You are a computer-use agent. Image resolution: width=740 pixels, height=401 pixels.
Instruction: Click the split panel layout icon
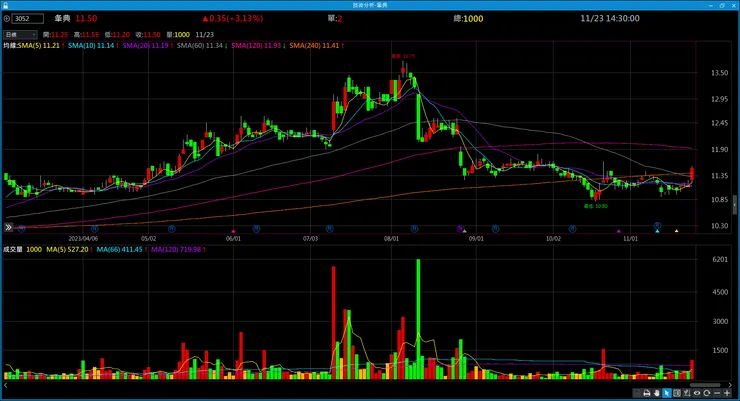677,393
